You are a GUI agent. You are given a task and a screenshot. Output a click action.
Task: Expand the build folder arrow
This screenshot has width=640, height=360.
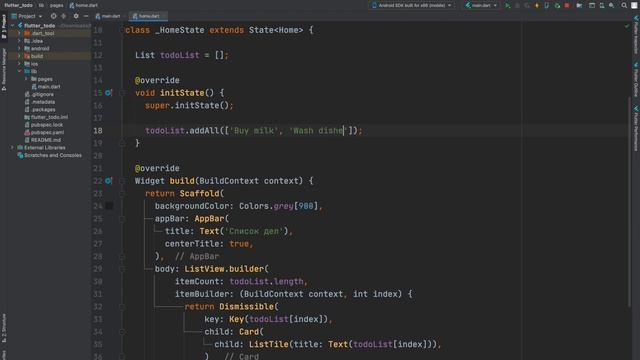click(19, 56)
